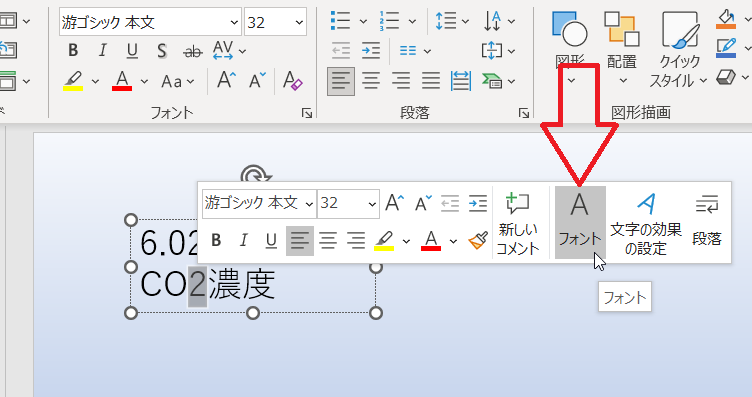Viewport: 752px width, 397px height.
Task: Toggle Bold on the mini toolbar
Action: click(216, 240)
